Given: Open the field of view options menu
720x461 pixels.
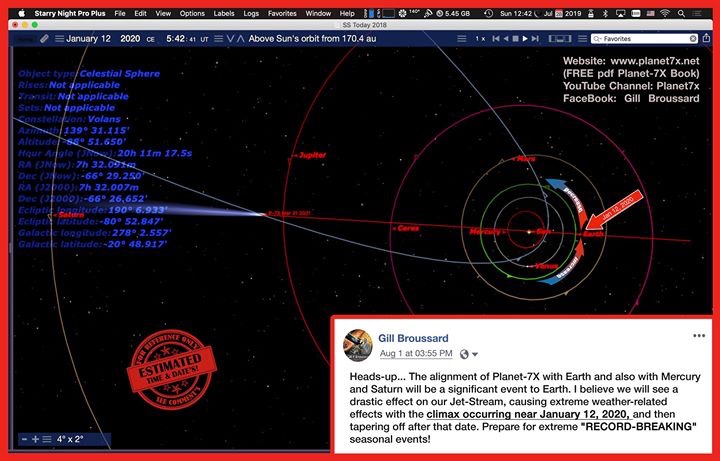Looking at the screenshot, I should point(46,439).
